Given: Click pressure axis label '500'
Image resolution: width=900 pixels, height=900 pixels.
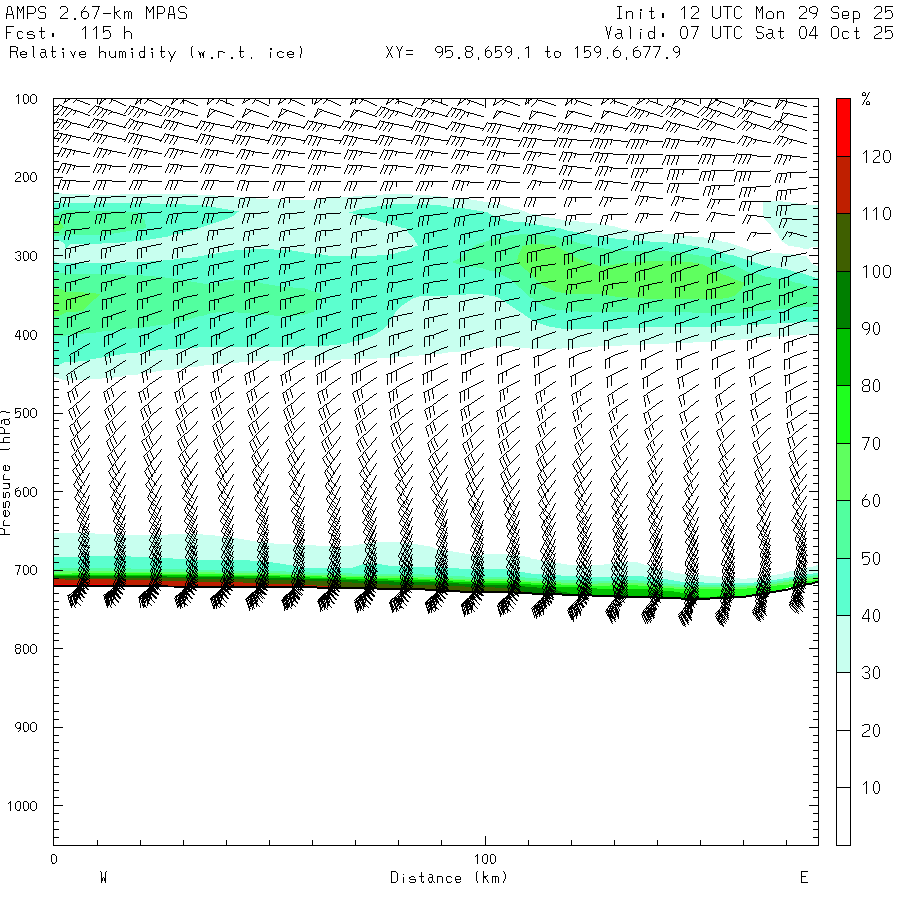Looking at the screenshot, I should 26,413.
